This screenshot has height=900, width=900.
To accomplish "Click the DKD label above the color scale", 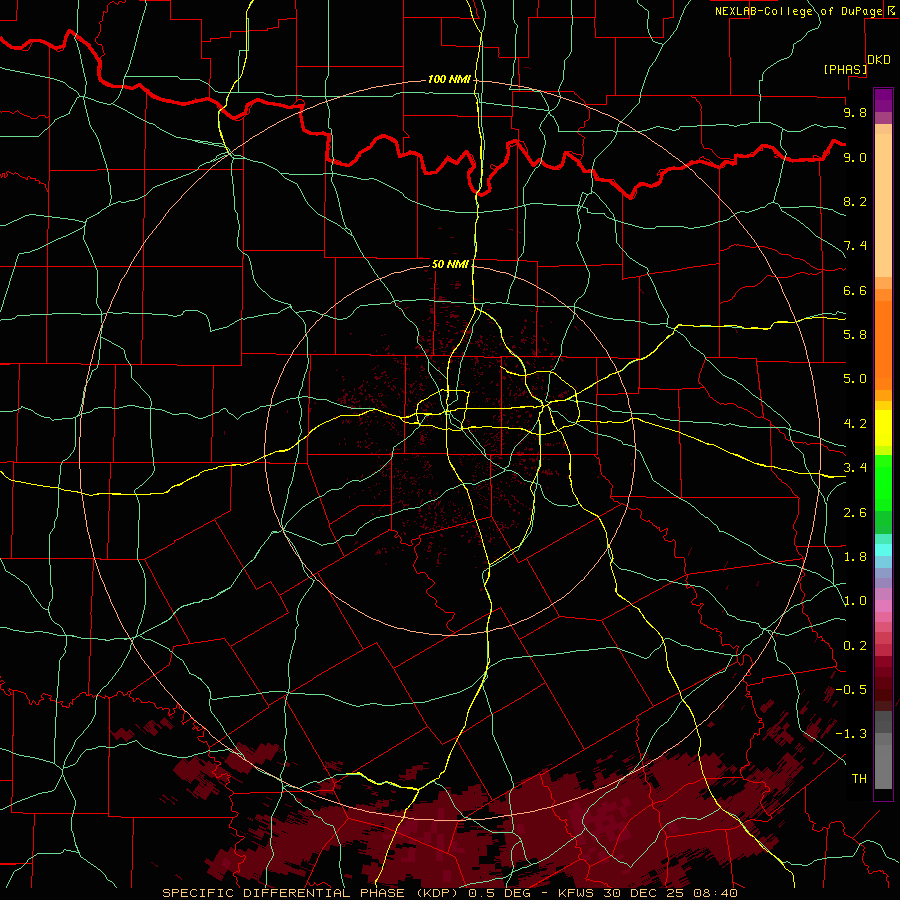I will tap(879, 60).
